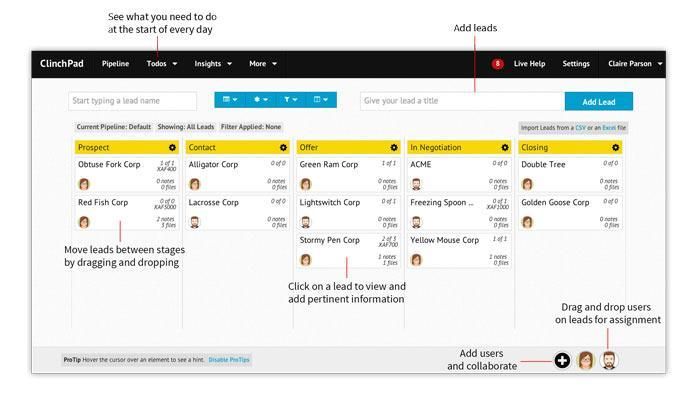Open the Offer stage settings gear
Screen dimensions: 700x400
(x=394, y=148)
